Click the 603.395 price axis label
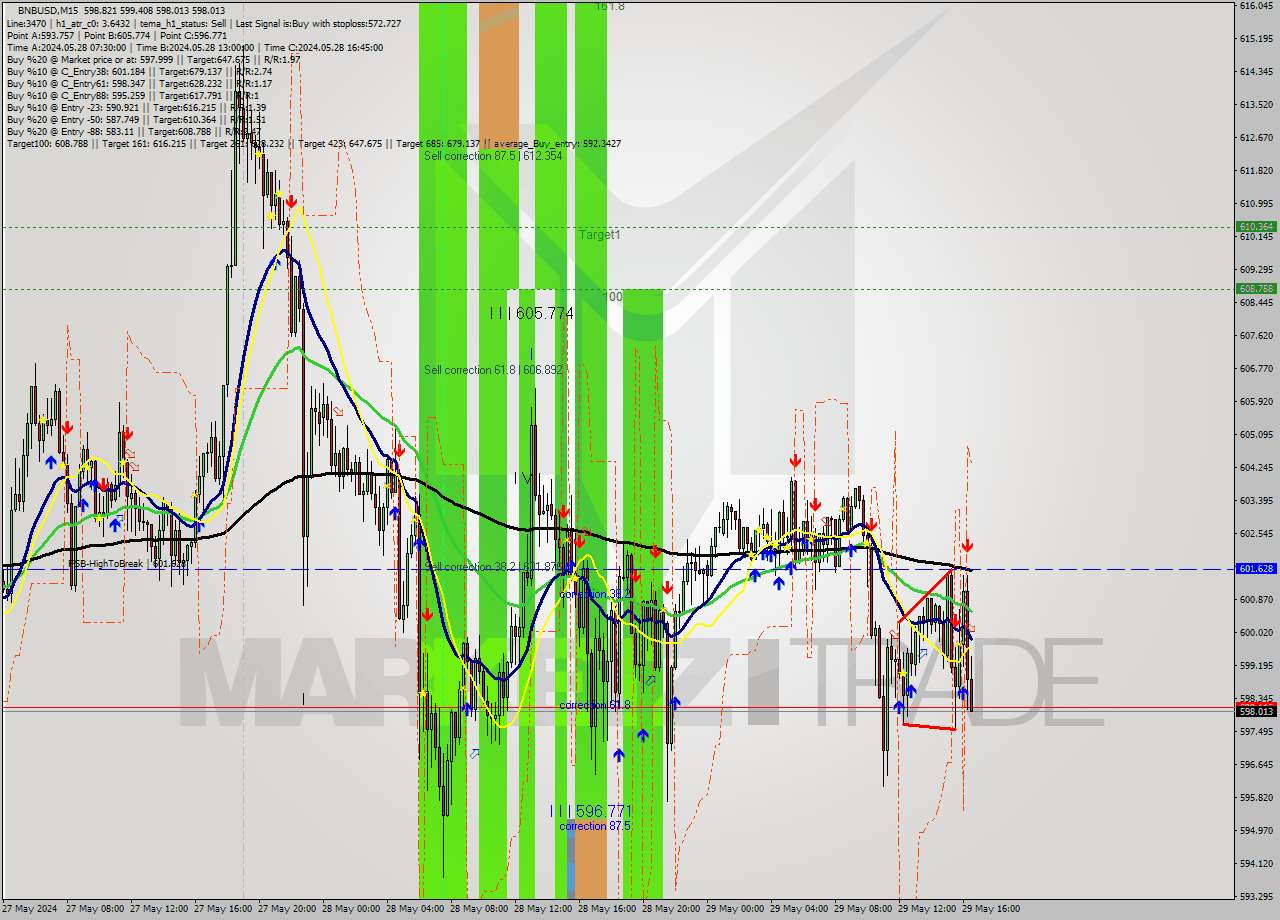Screen dimensions: 1280x920 tap(1255, 500)
